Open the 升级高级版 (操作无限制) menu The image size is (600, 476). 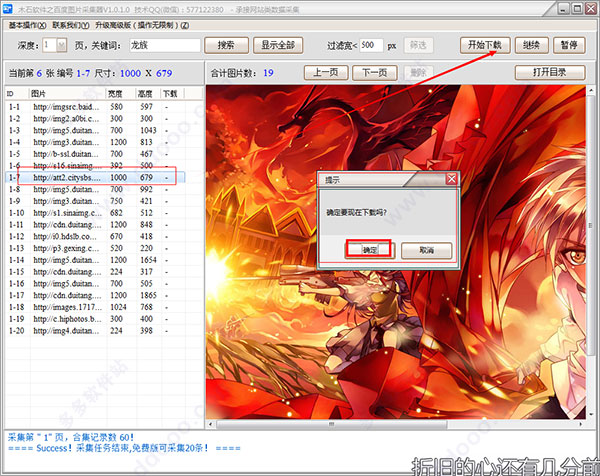click(x=142, y=25)
